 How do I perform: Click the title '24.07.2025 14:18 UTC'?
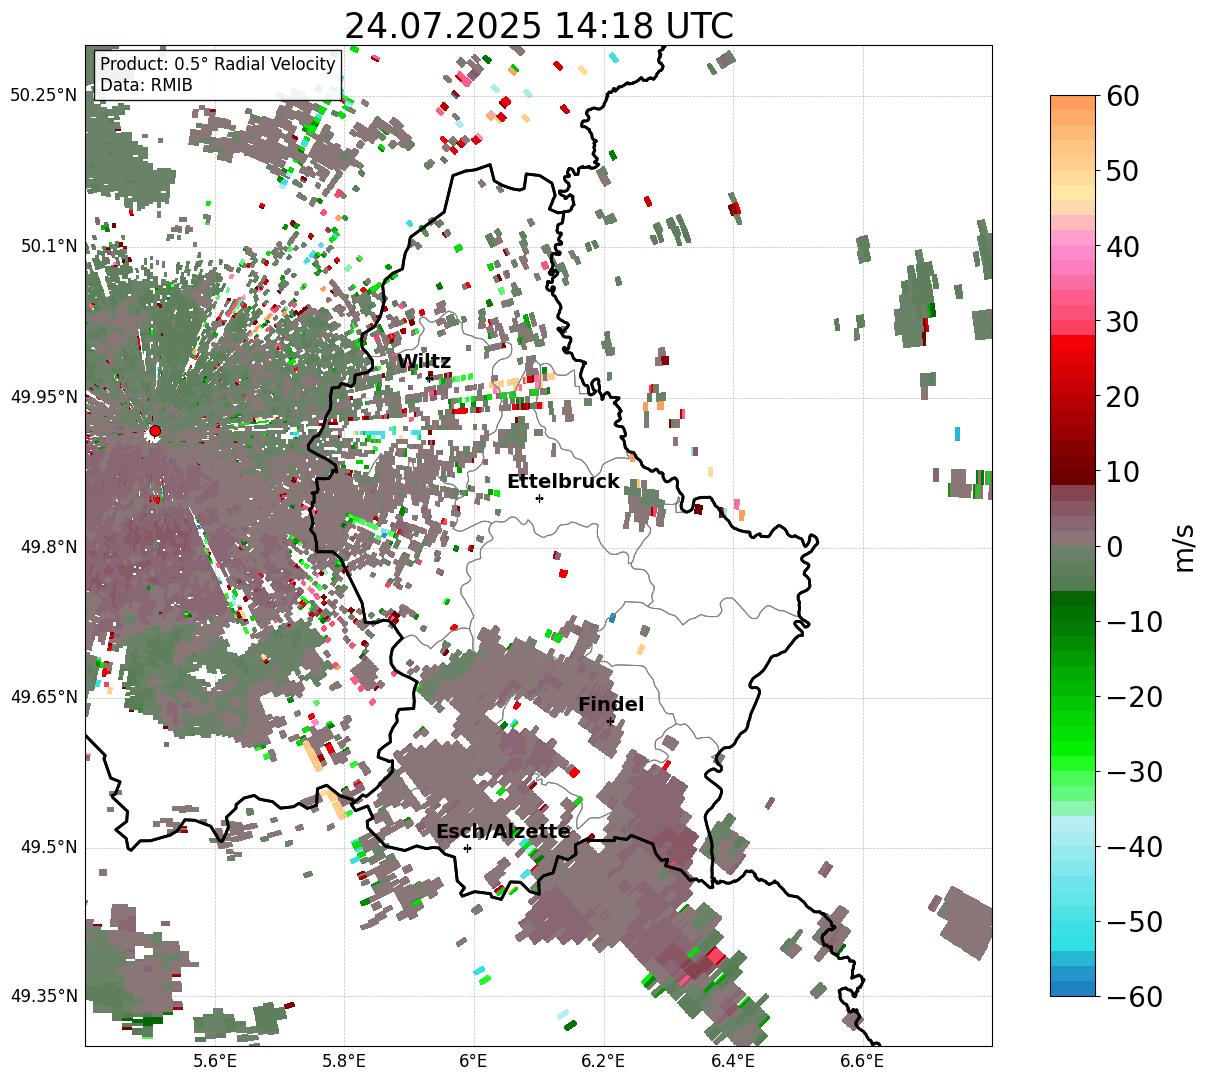click(539, 25)
